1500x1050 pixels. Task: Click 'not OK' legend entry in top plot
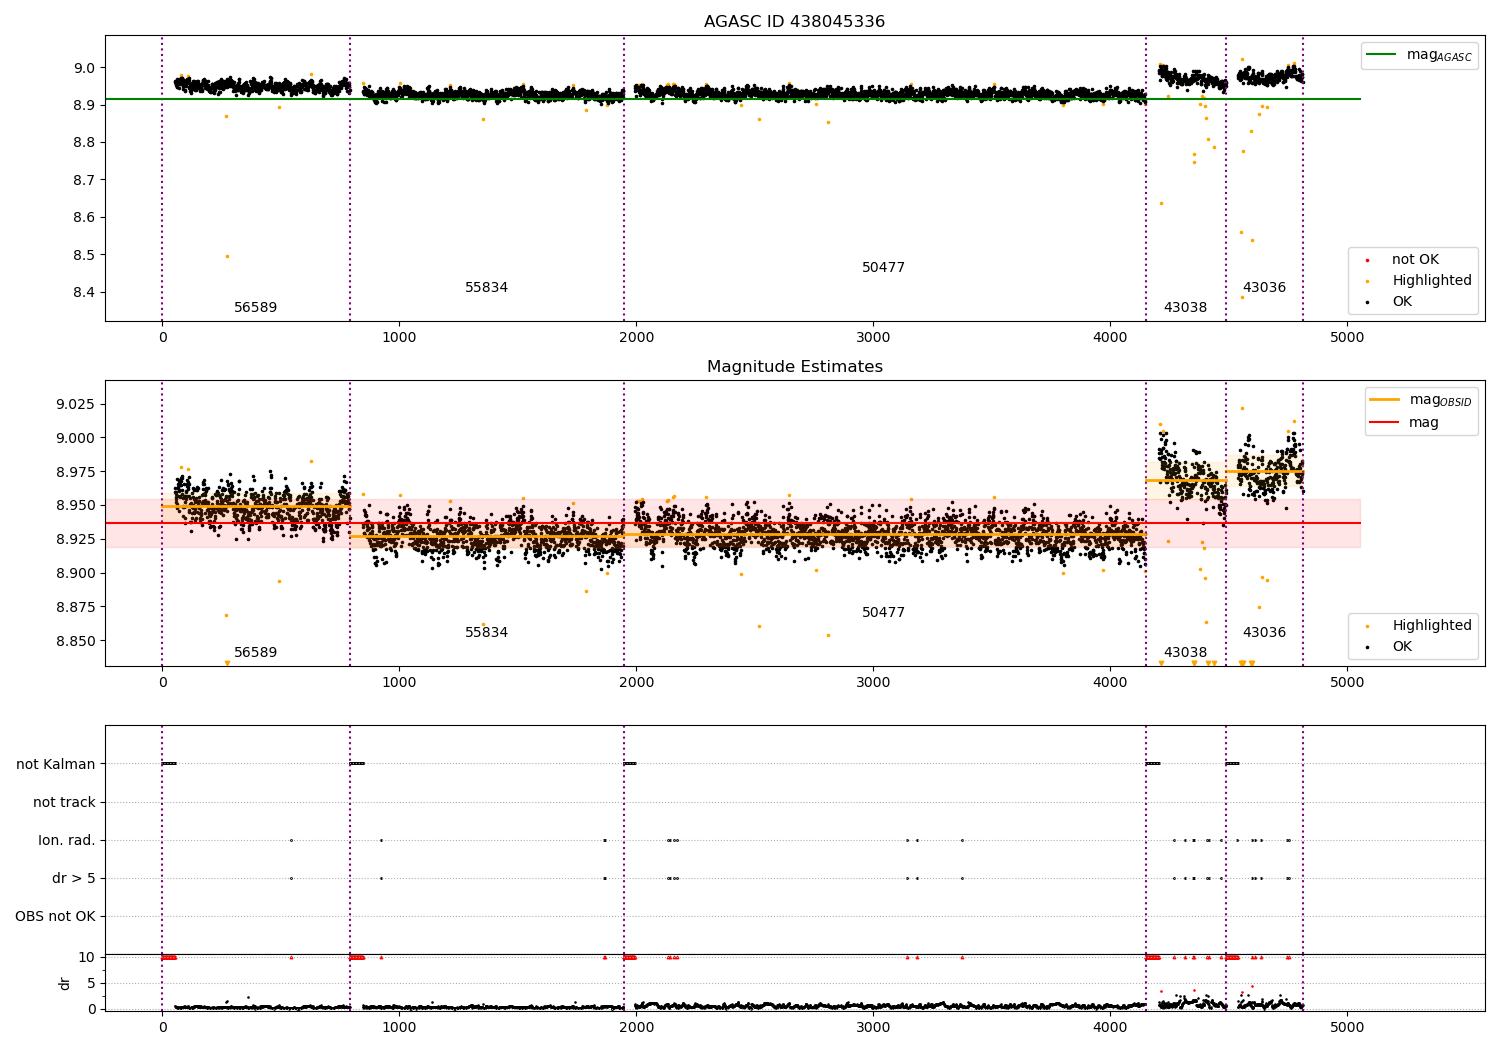click(1415, 260)
